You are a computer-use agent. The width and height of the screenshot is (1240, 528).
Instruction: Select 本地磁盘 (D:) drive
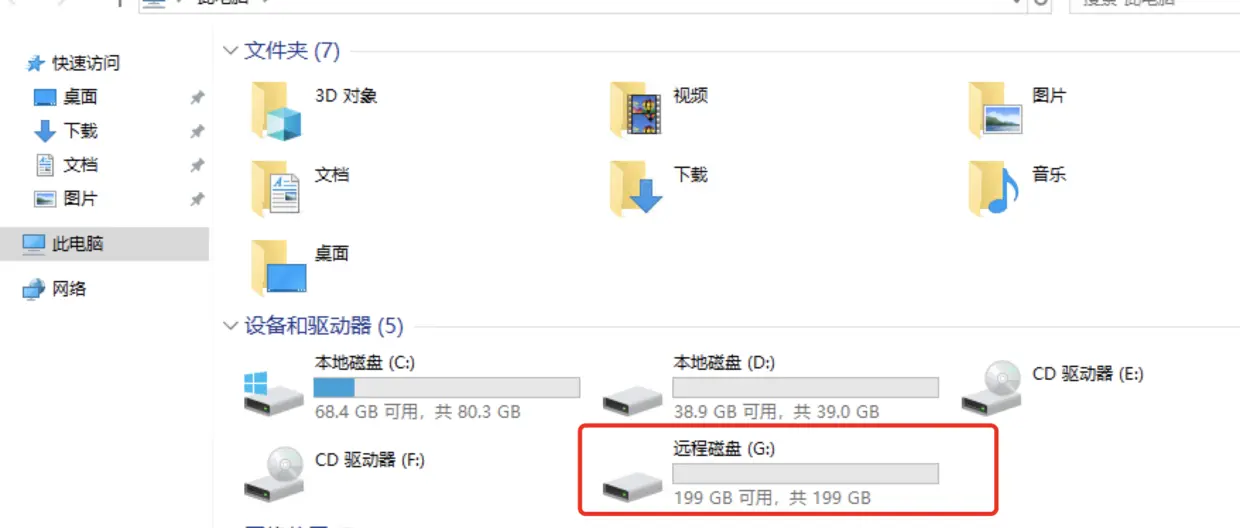point(771,386)
